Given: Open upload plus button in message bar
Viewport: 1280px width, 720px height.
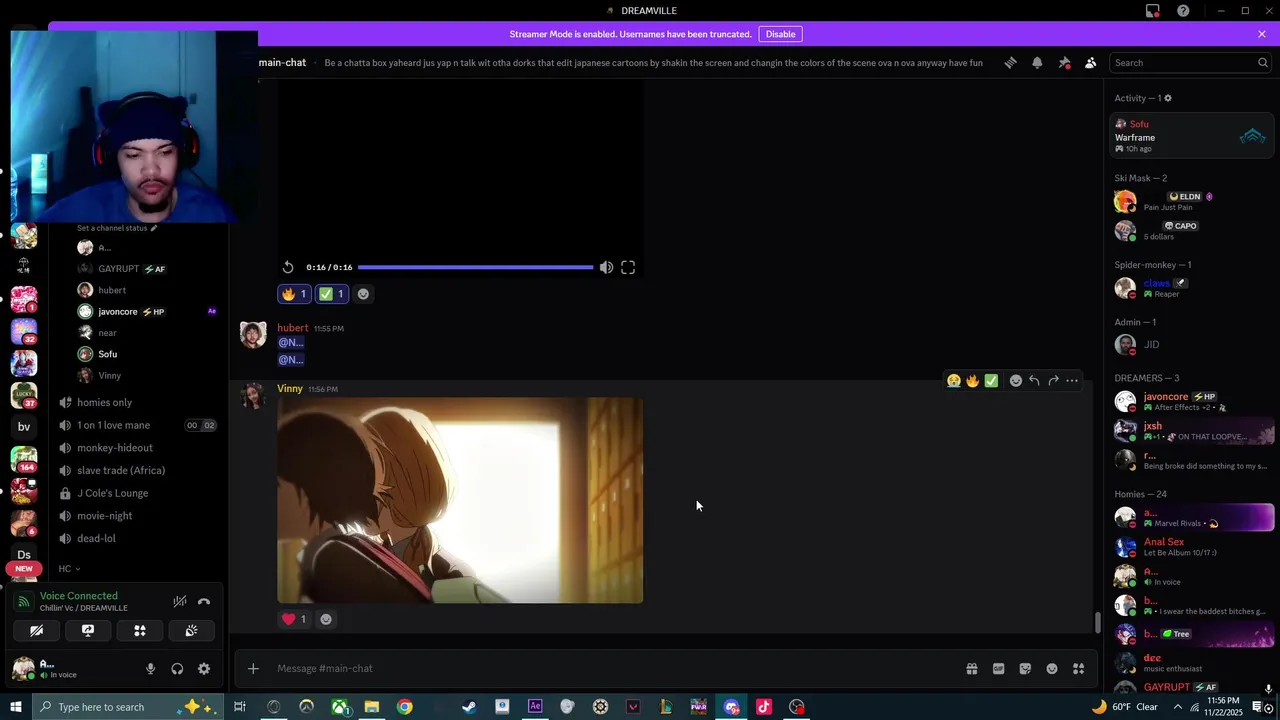Looking at the screenshot, I should [253, 668].
